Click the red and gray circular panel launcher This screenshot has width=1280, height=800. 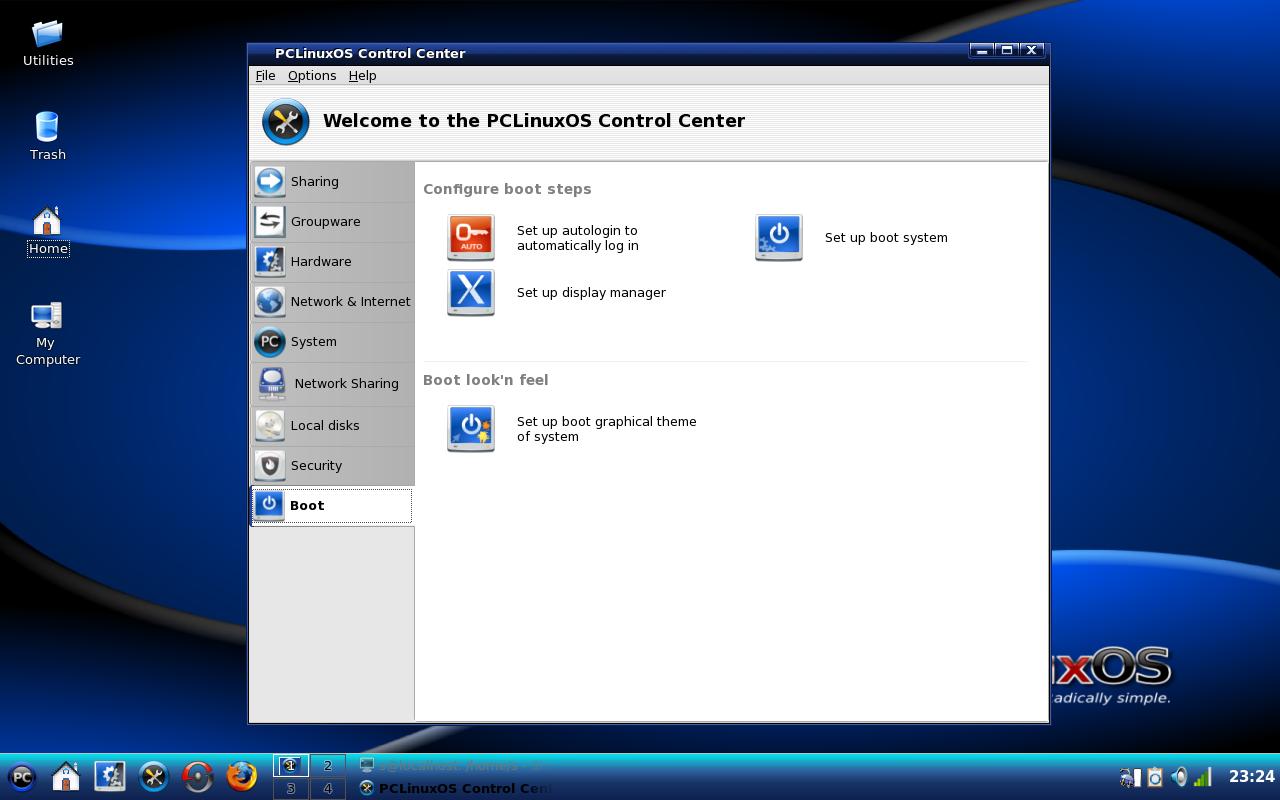[198, 777]
